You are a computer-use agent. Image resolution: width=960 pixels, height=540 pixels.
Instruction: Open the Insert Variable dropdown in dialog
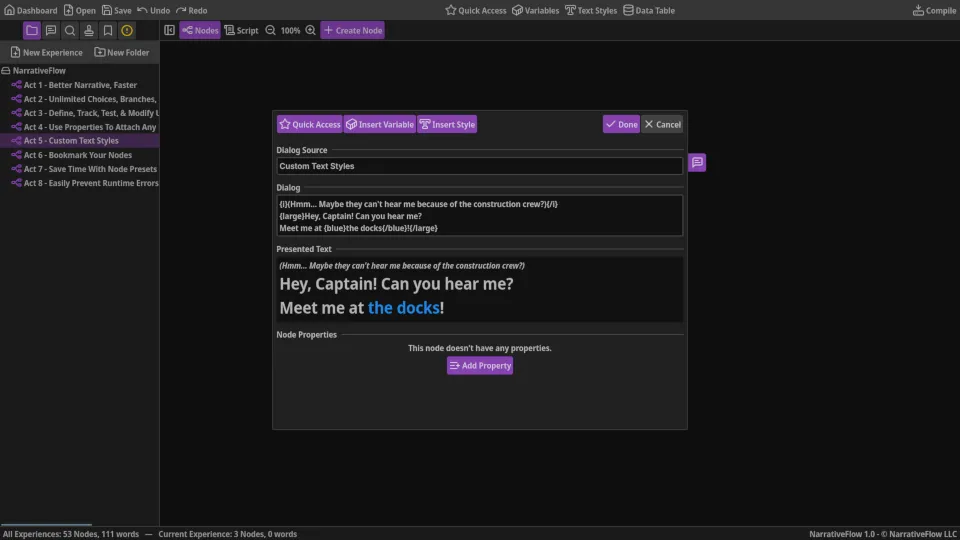pos(379,125)
